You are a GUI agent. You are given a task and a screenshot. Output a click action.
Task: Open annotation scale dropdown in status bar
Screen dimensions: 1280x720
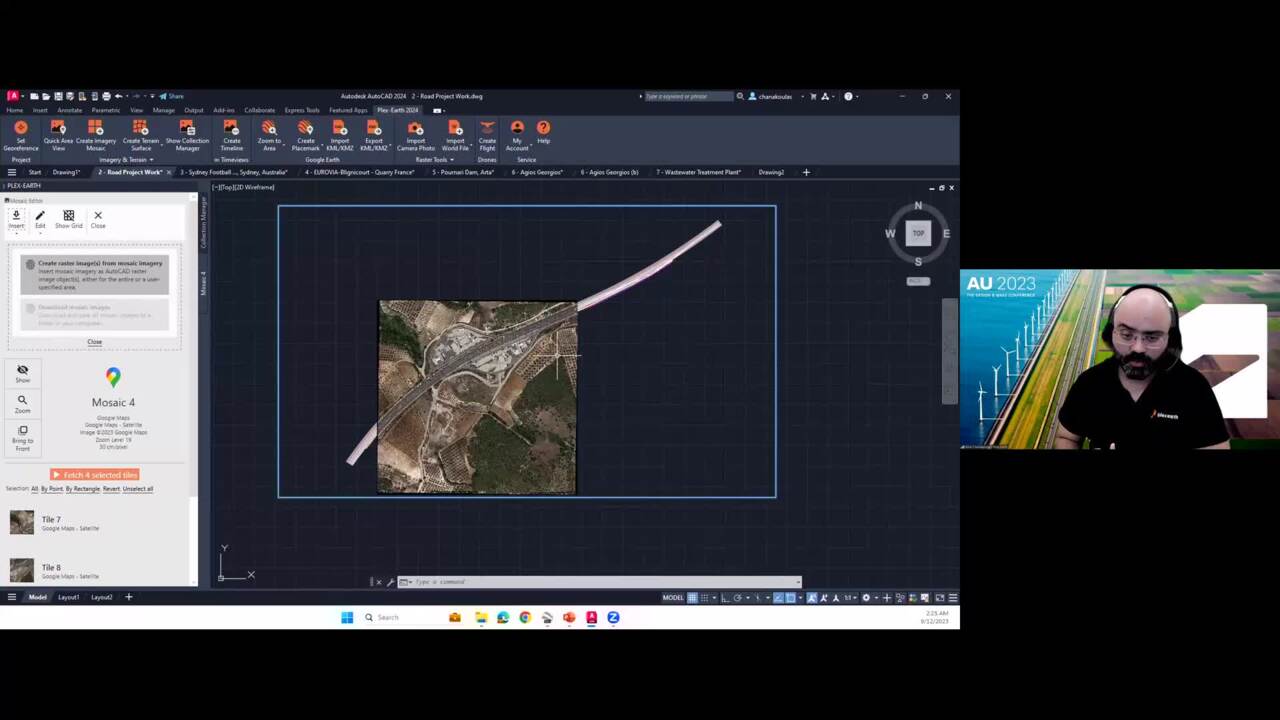(849, 598)
